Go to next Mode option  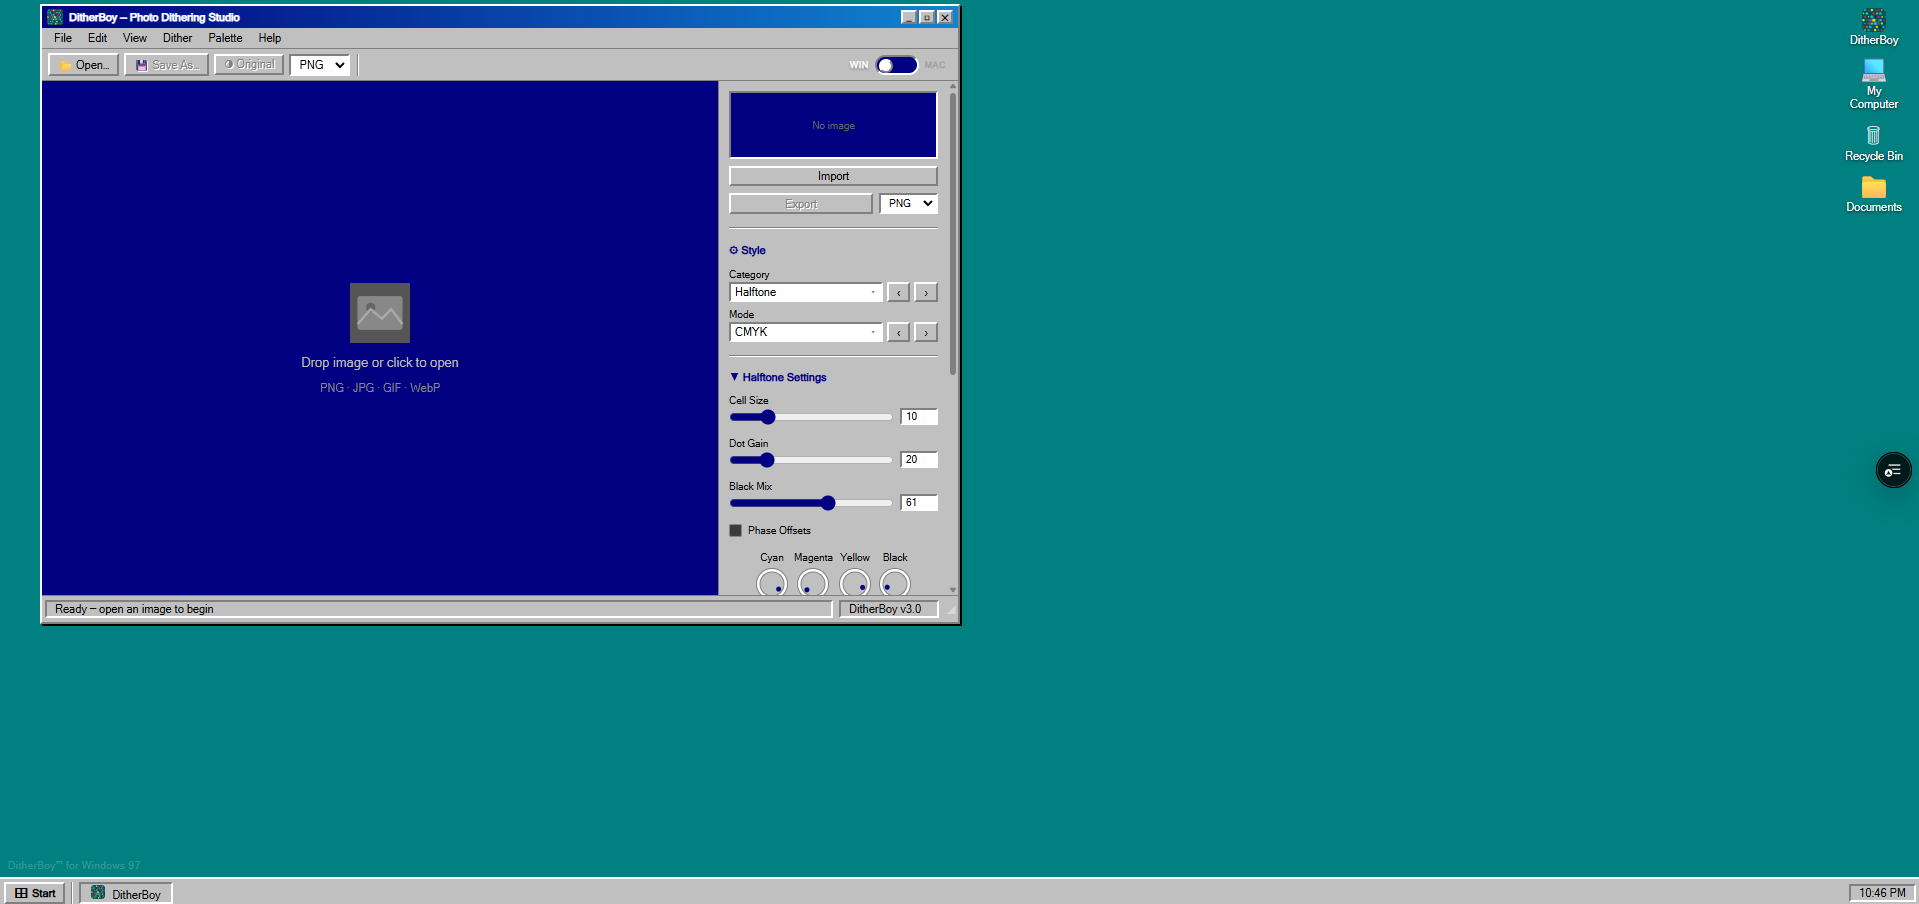pyautogui.click(x=926, y=333)
